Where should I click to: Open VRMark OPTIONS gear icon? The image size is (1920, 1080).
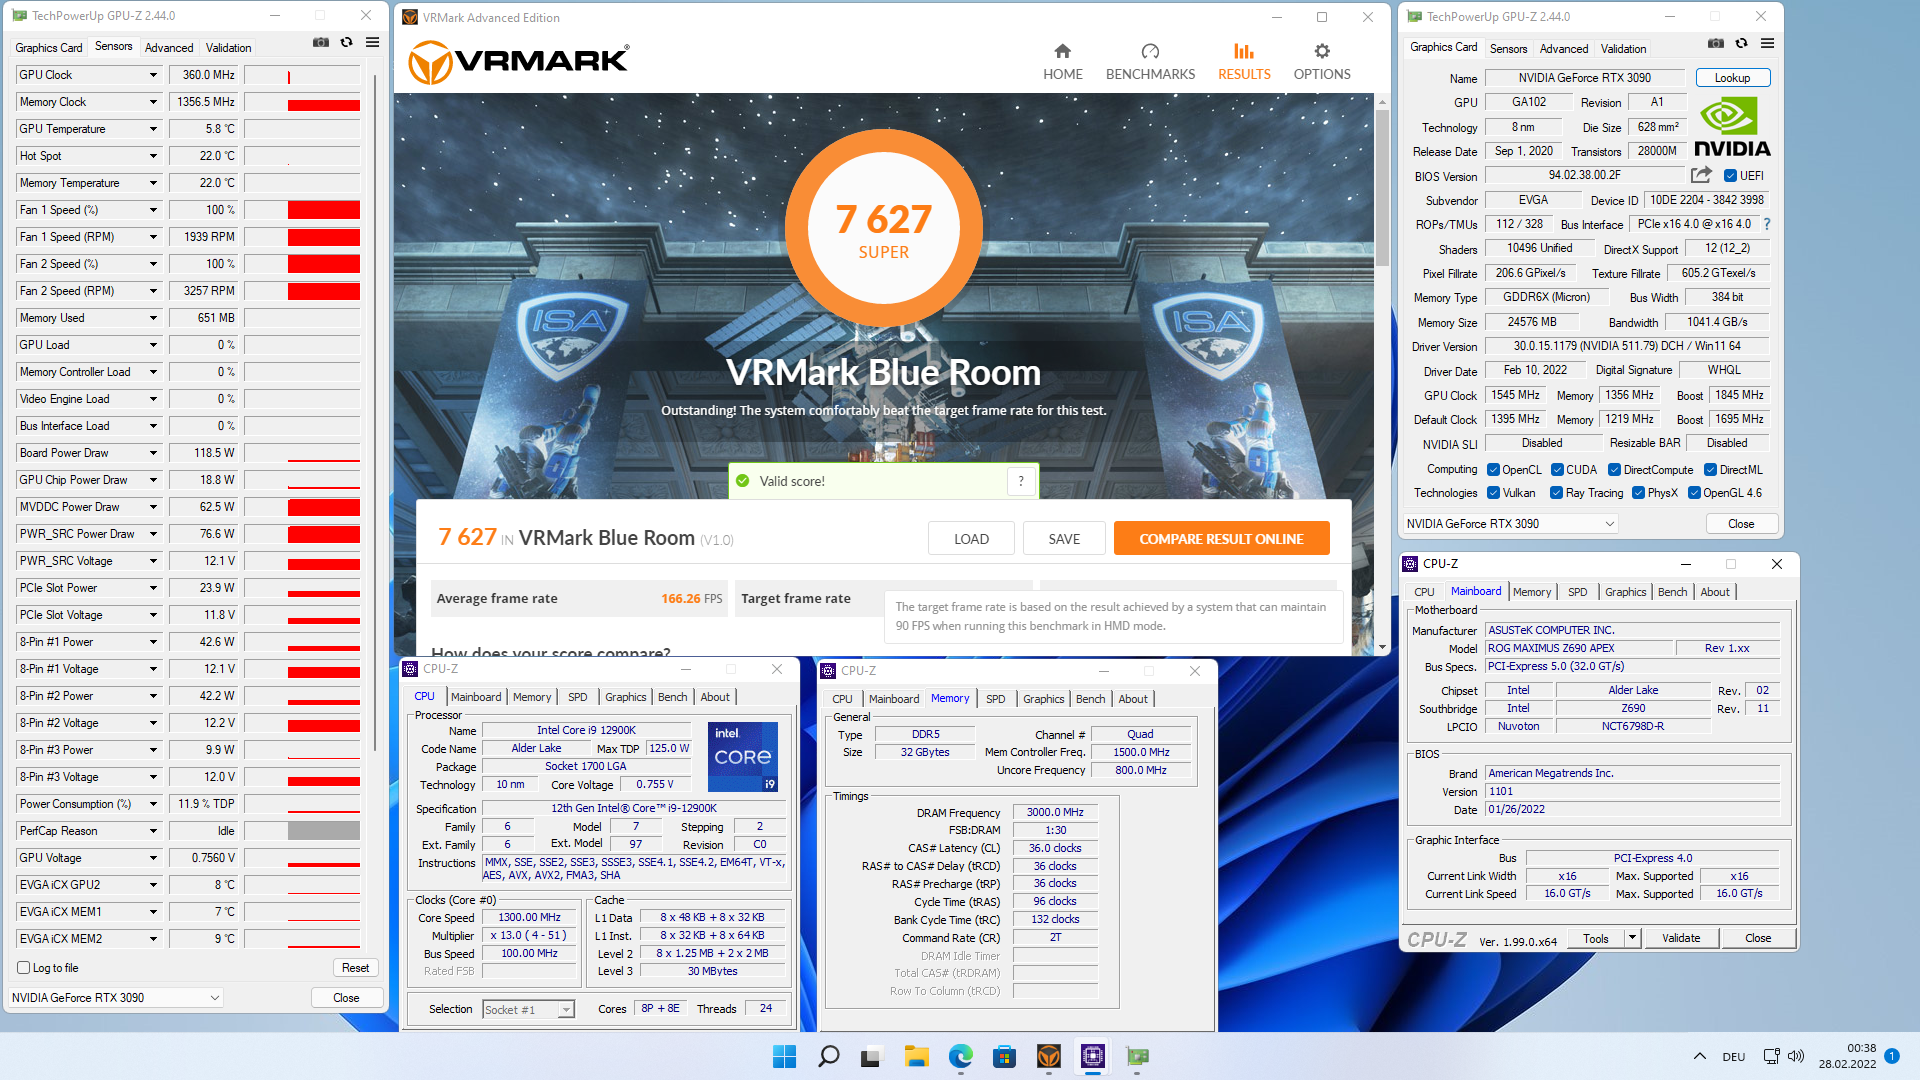tap(1322, 51)
